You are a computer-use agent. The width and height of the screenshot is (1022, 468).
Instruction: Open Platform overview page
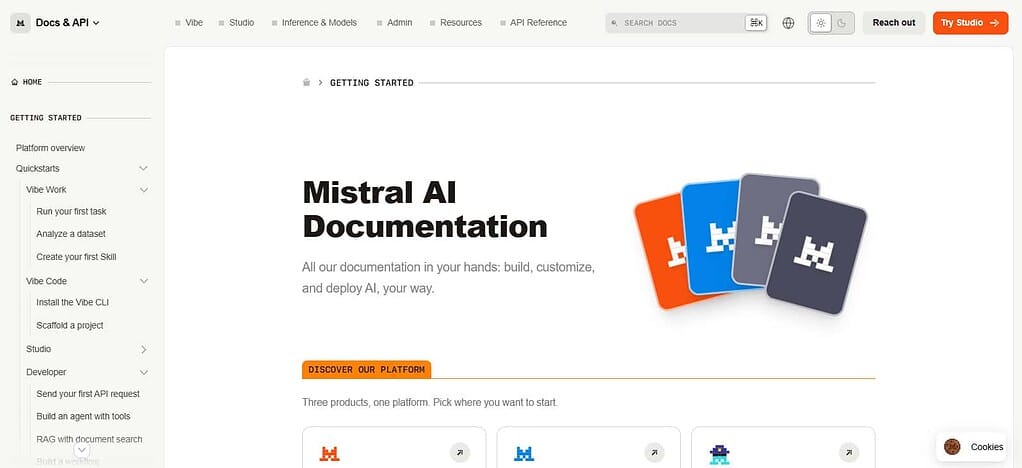tap(50, 148)
